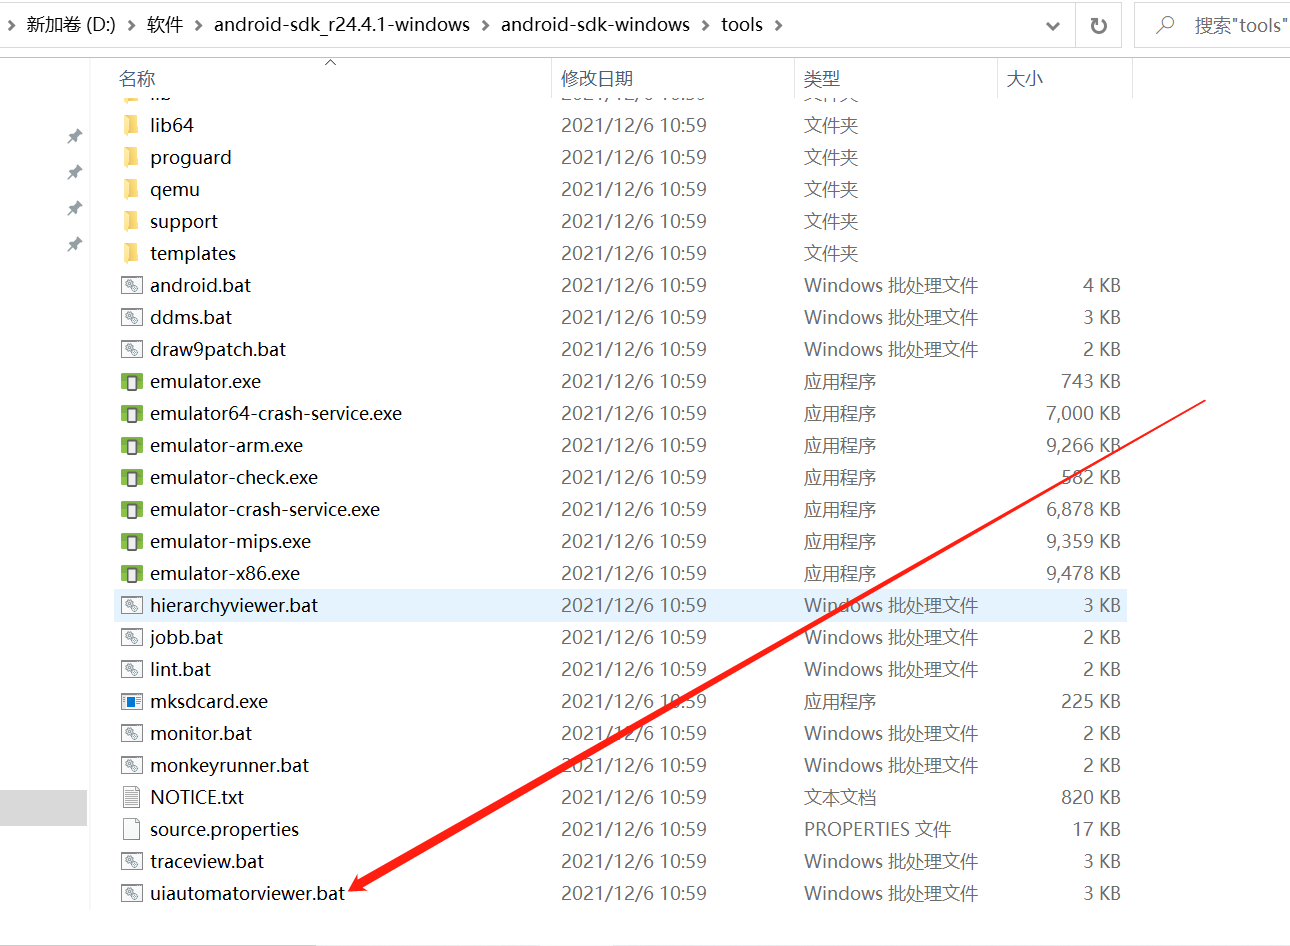1290x946 pixels.
Task: Click the NOTICE.txt document icon
Action: [131, 797]
